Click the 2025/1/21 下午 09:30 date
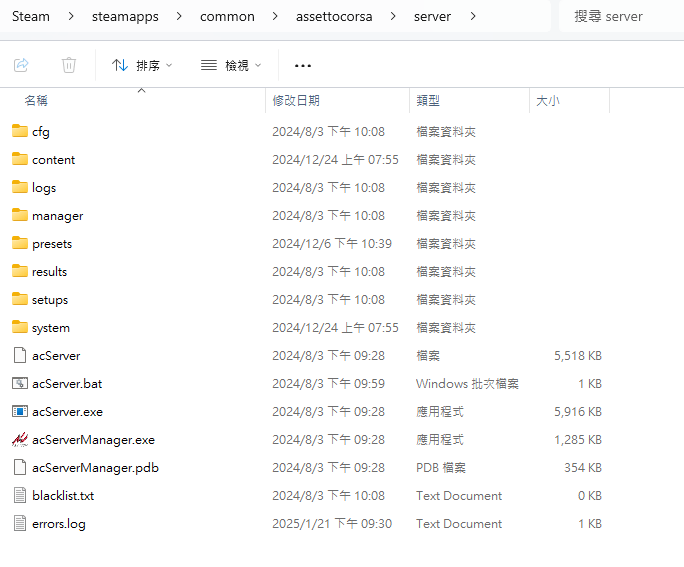Image resolution: width=684 pixels, height=567 pixels. pos(332,523)
